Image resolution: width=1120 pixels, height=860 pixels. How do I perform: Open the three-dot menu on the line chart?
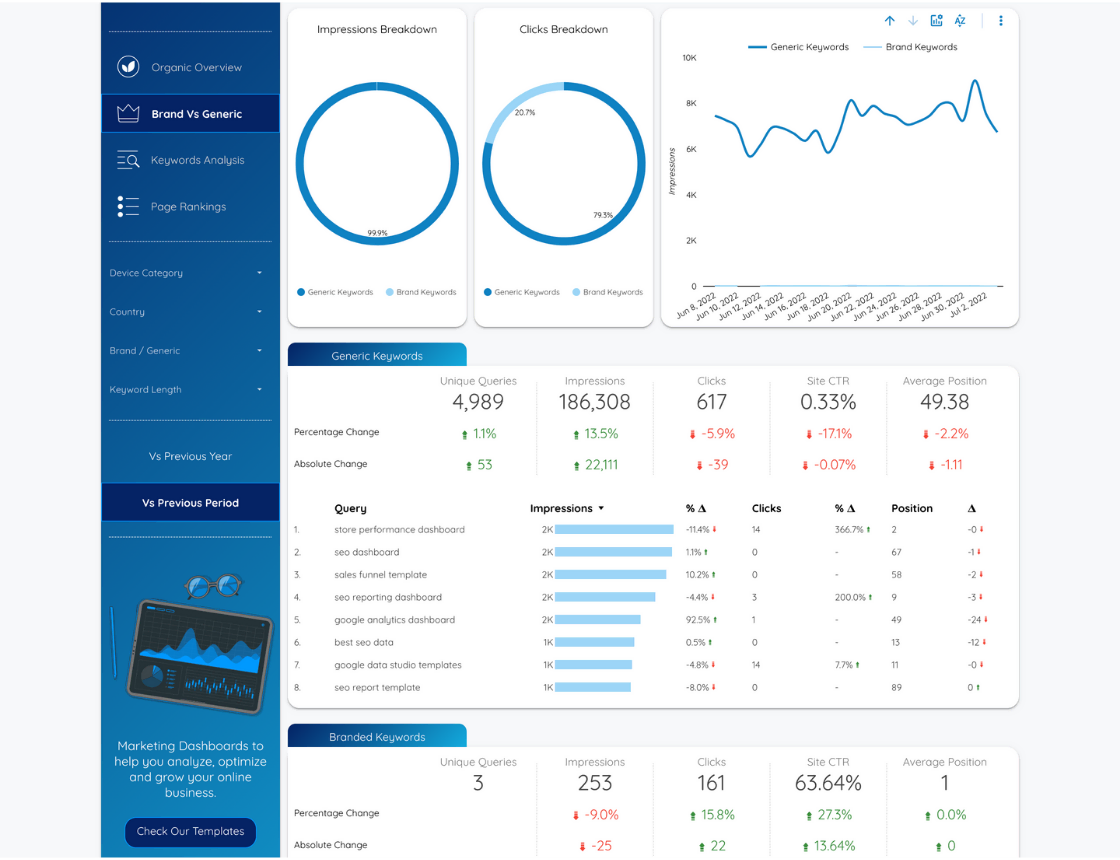click(1001, 20)
